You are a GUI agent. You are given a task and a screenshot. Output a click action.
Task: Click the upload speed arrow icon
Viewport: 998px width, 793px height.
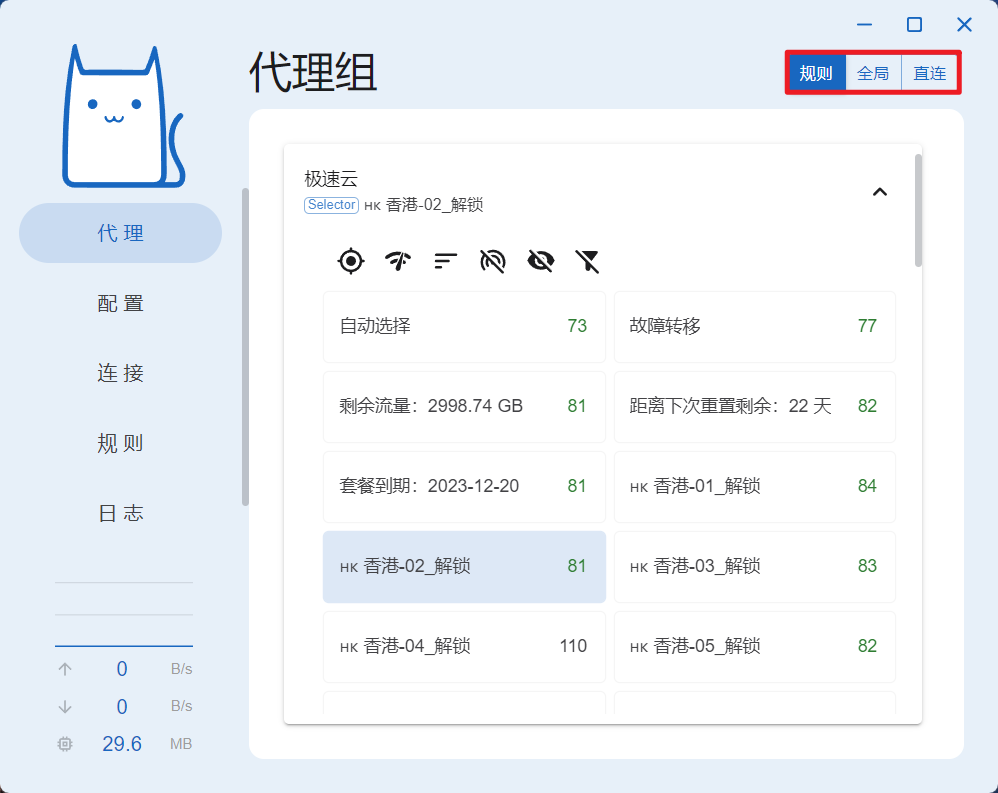[x=65, y=669]
